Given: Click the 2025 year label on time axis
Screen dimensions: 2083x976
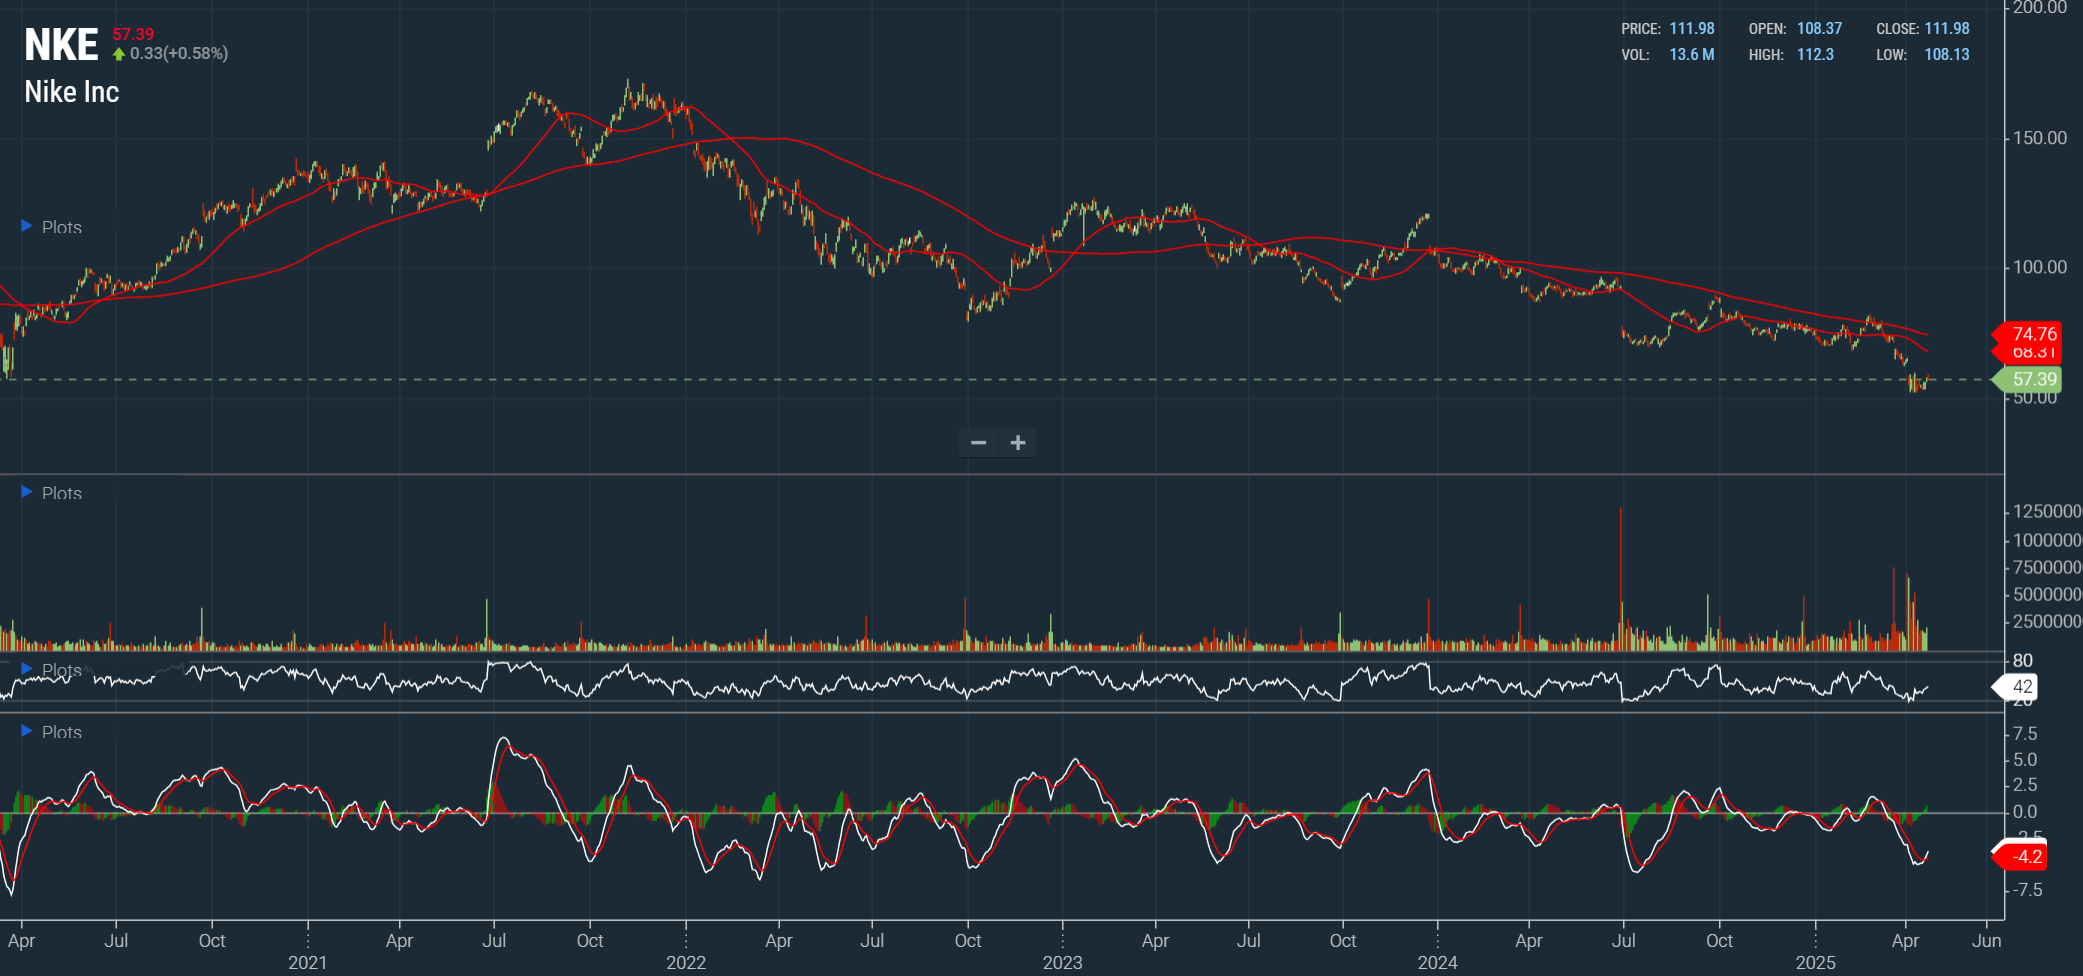Looking at the screenshot, I should click(1816, 963).
